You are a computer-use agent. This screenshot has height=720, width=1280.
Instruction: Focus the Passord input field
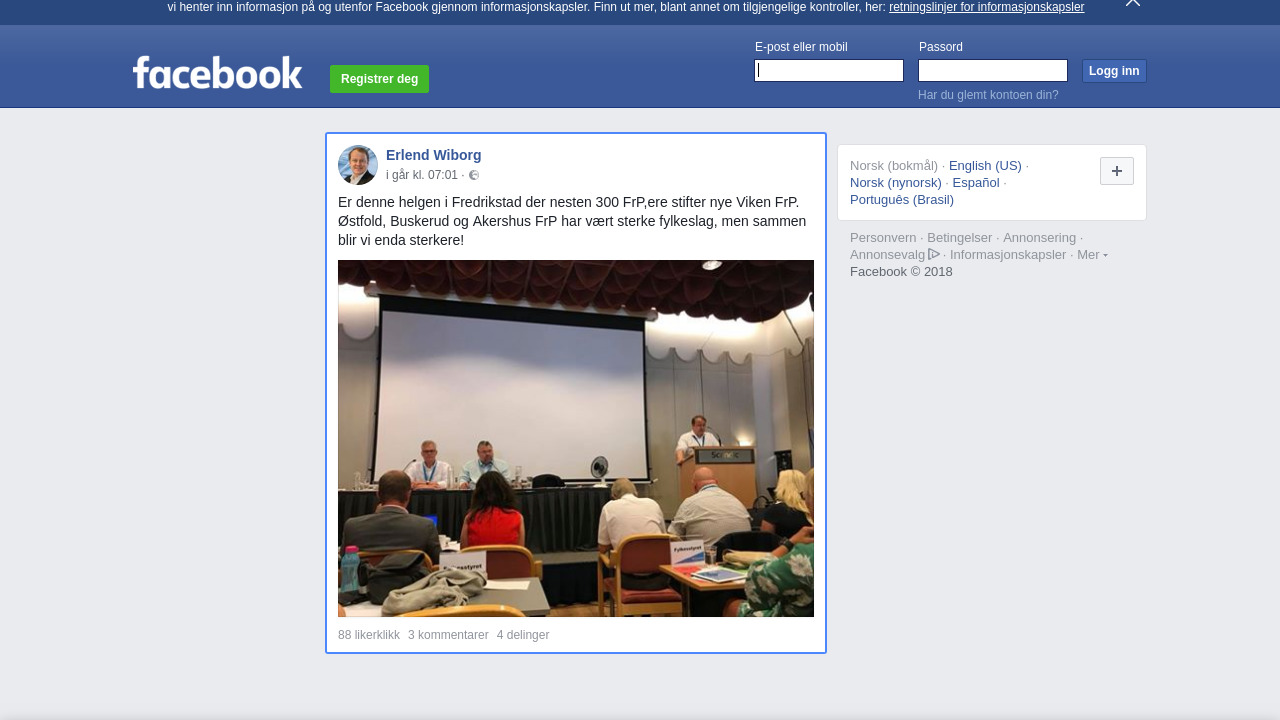point(992,71)
